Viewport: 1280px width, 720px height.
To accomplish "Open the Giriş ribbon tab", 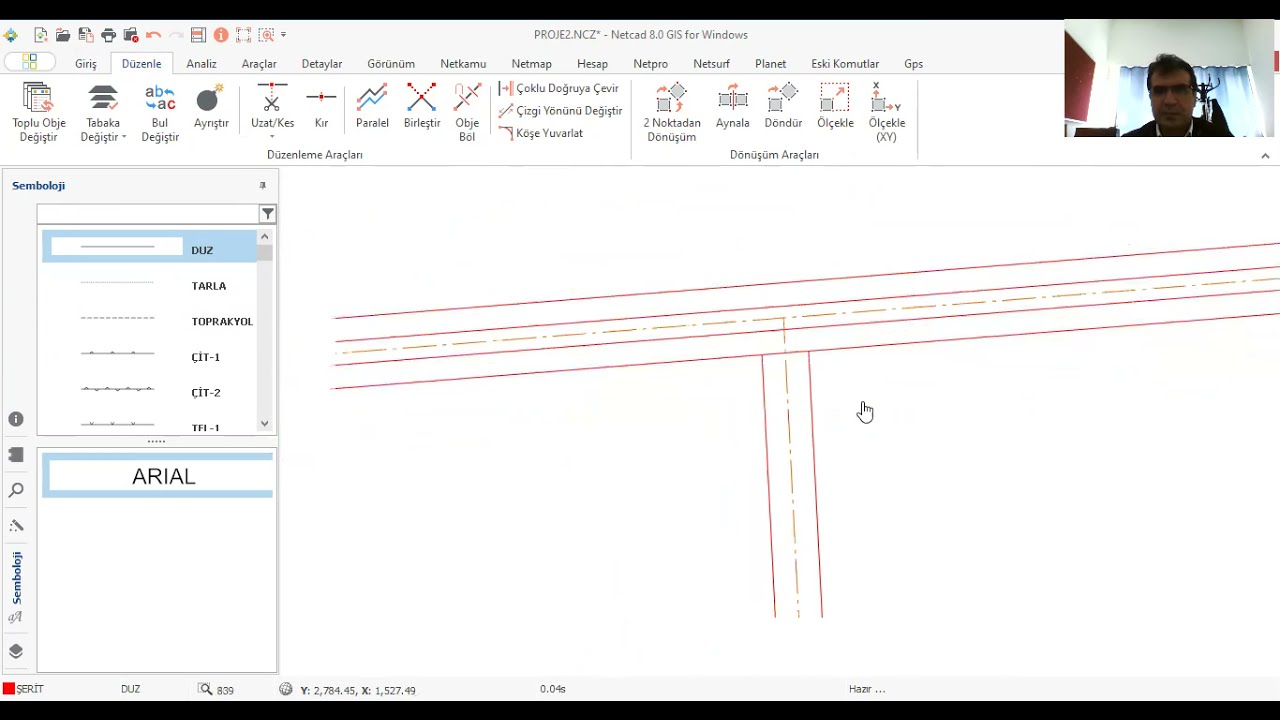I will pyautogui.click(x=86, y=64).
